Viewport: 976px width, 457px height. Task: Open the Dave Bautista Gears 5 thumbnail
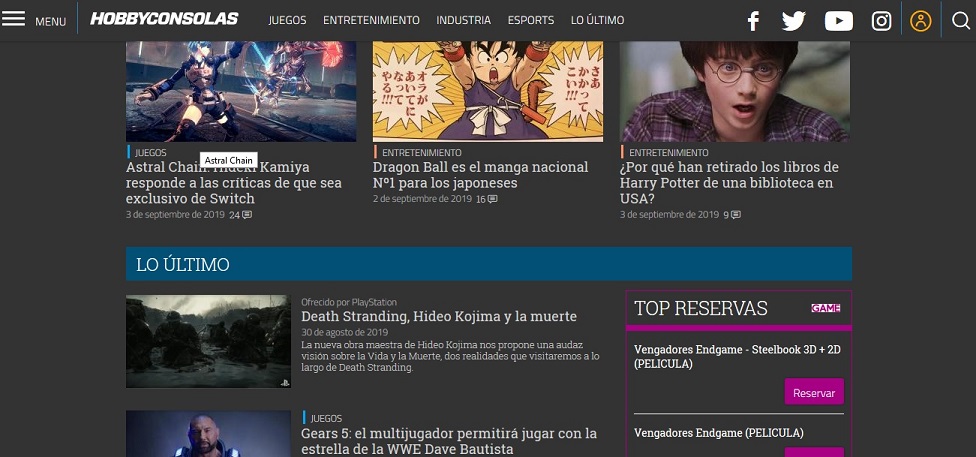point(208,433)
